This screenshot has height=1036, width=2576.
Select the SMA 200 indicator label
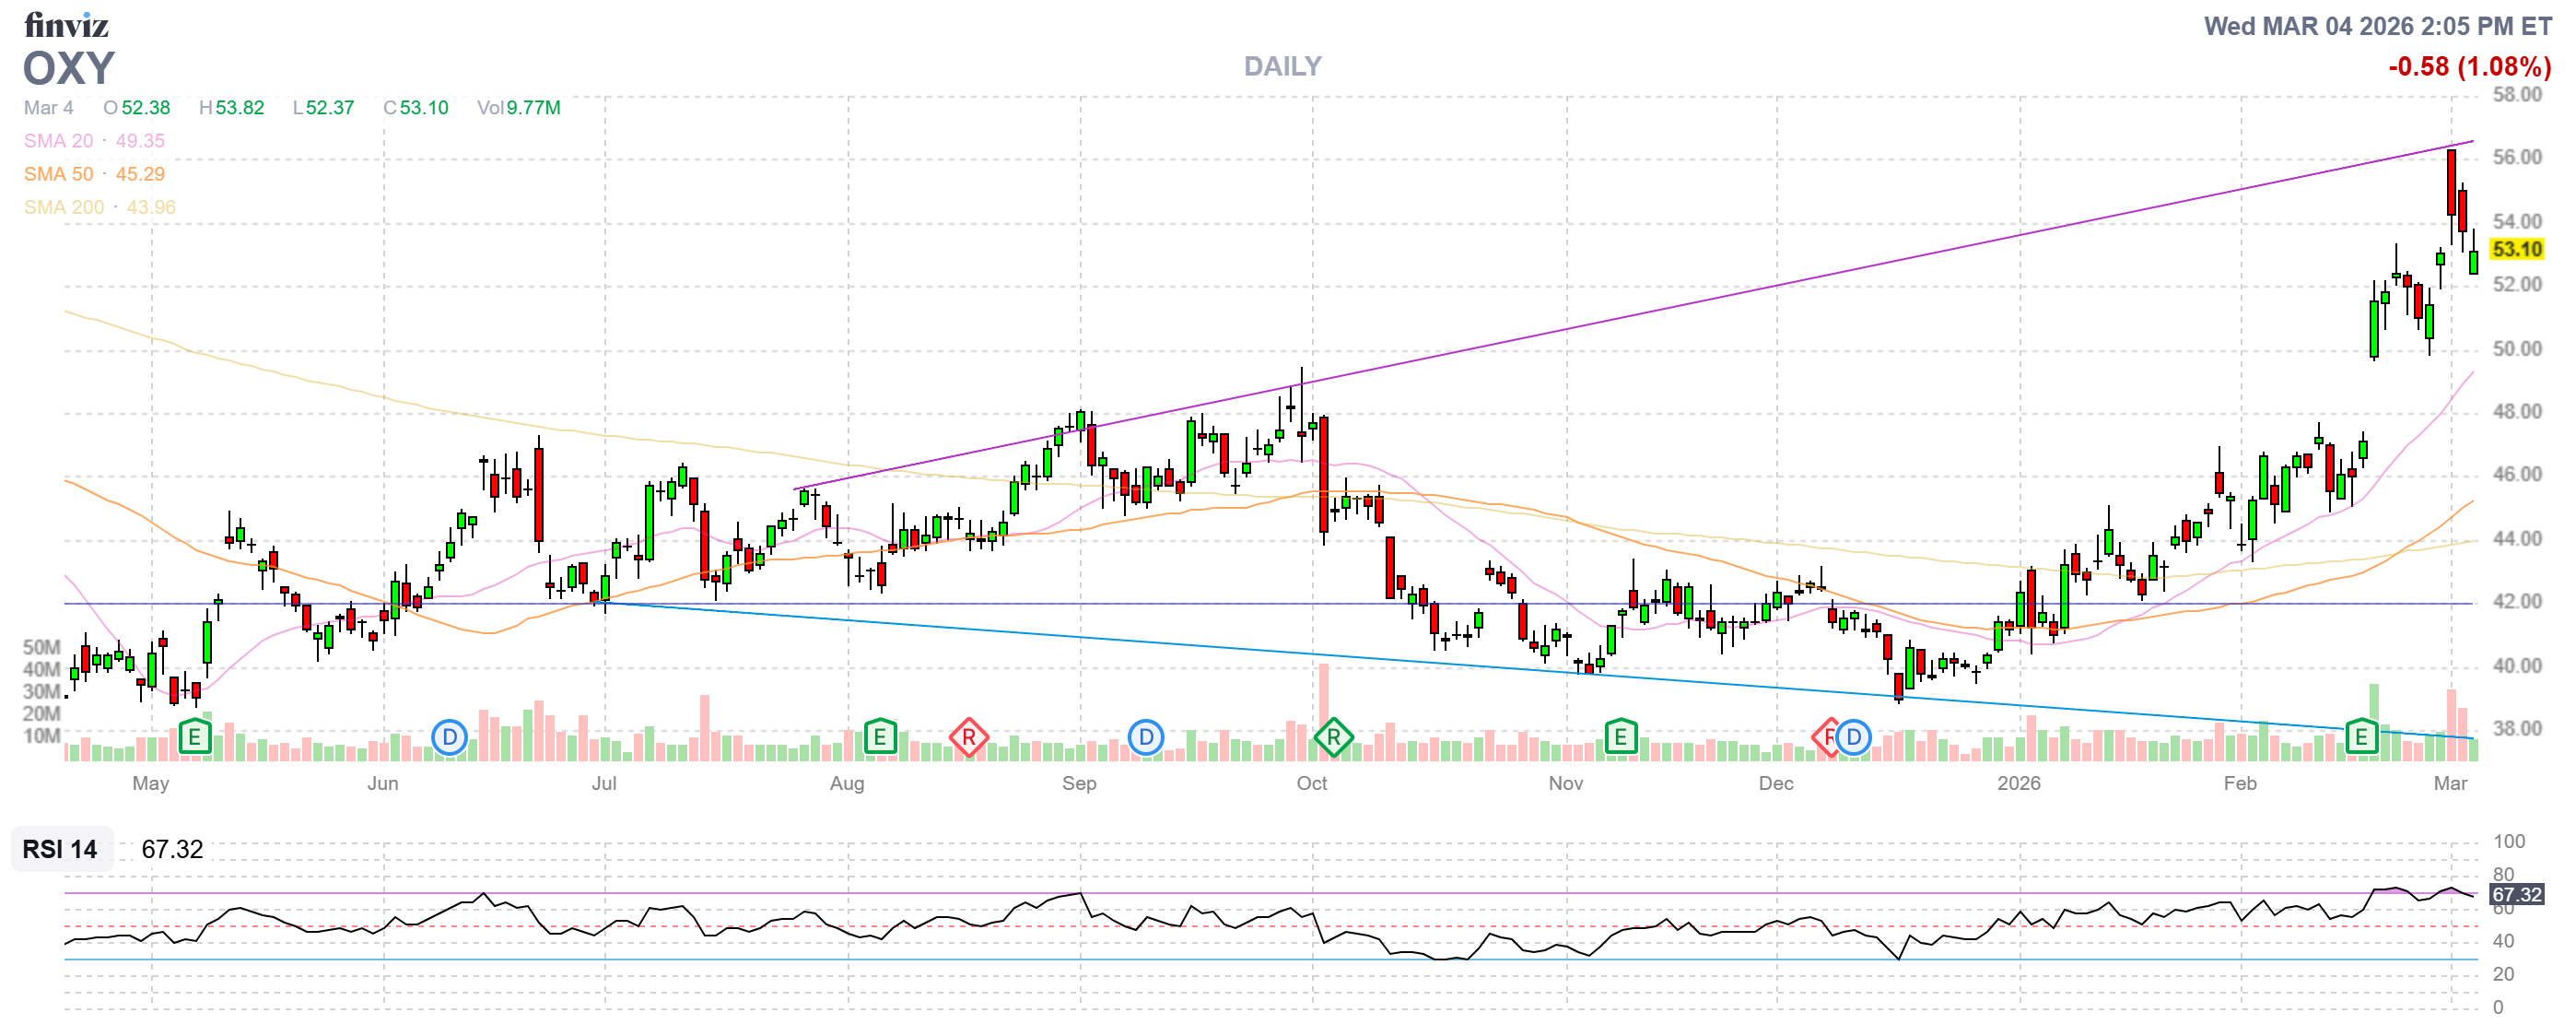click(63, 207)
